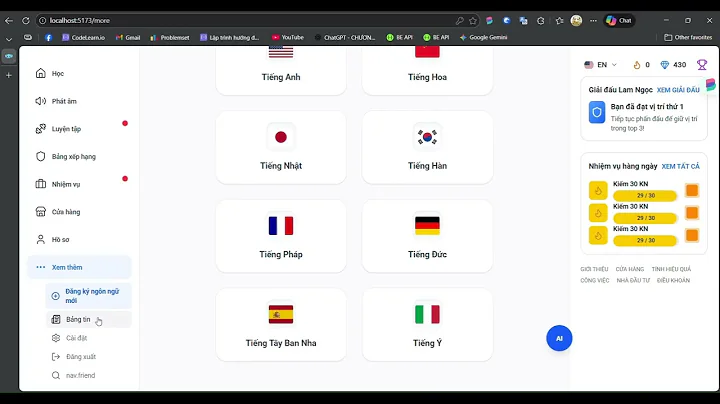Click the logout arrow icon

click(x=56, y=357)
